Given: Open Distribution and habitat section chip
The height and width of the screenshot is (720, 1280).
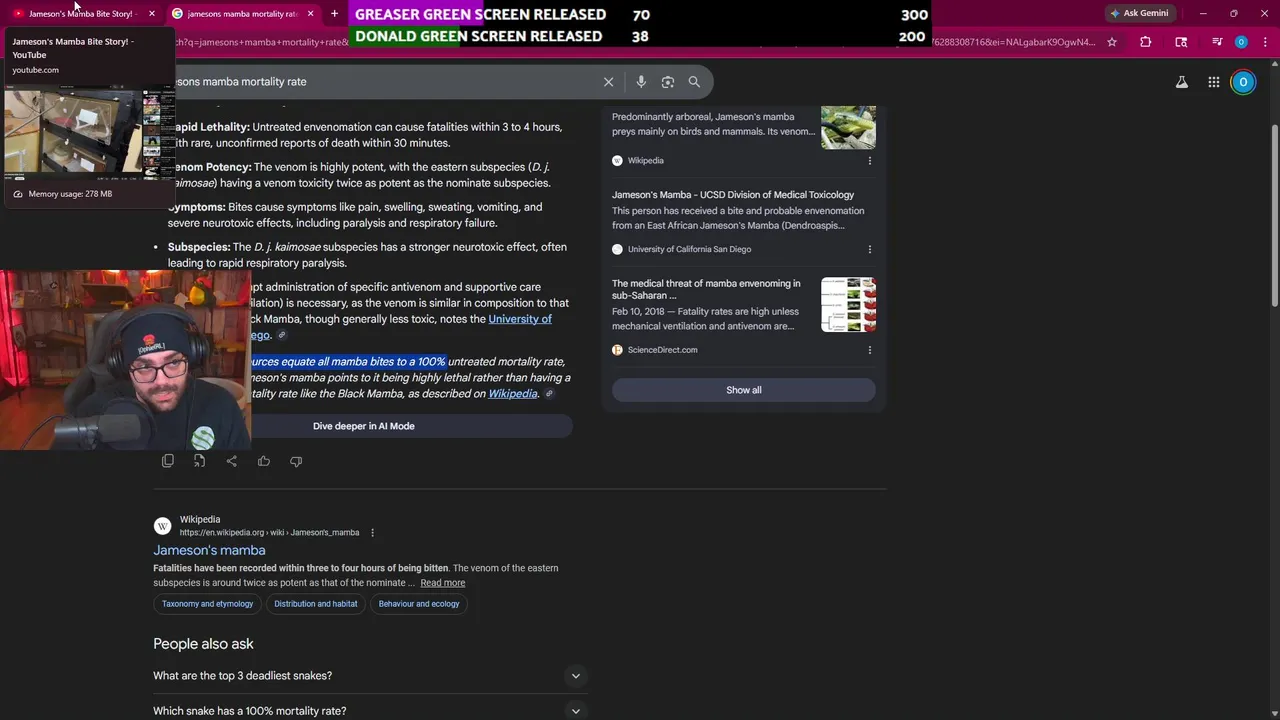Looking at the screenshot, I should point(316,604).
